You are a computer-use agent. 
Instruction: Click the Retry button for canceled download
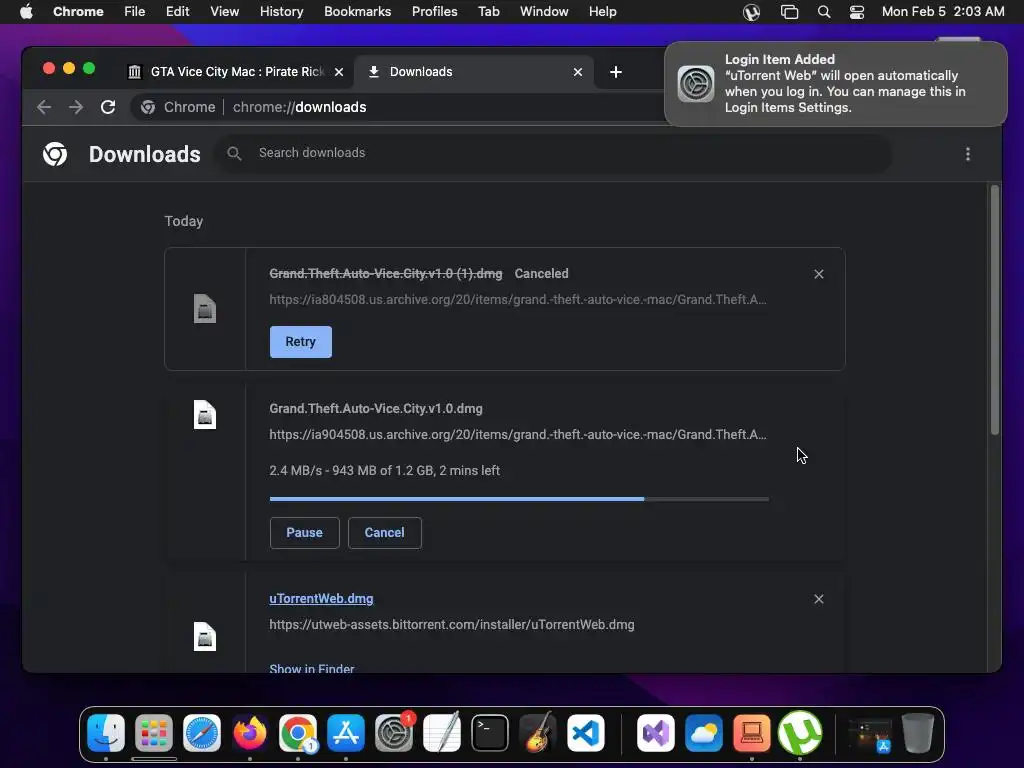(x=300, y=342)
